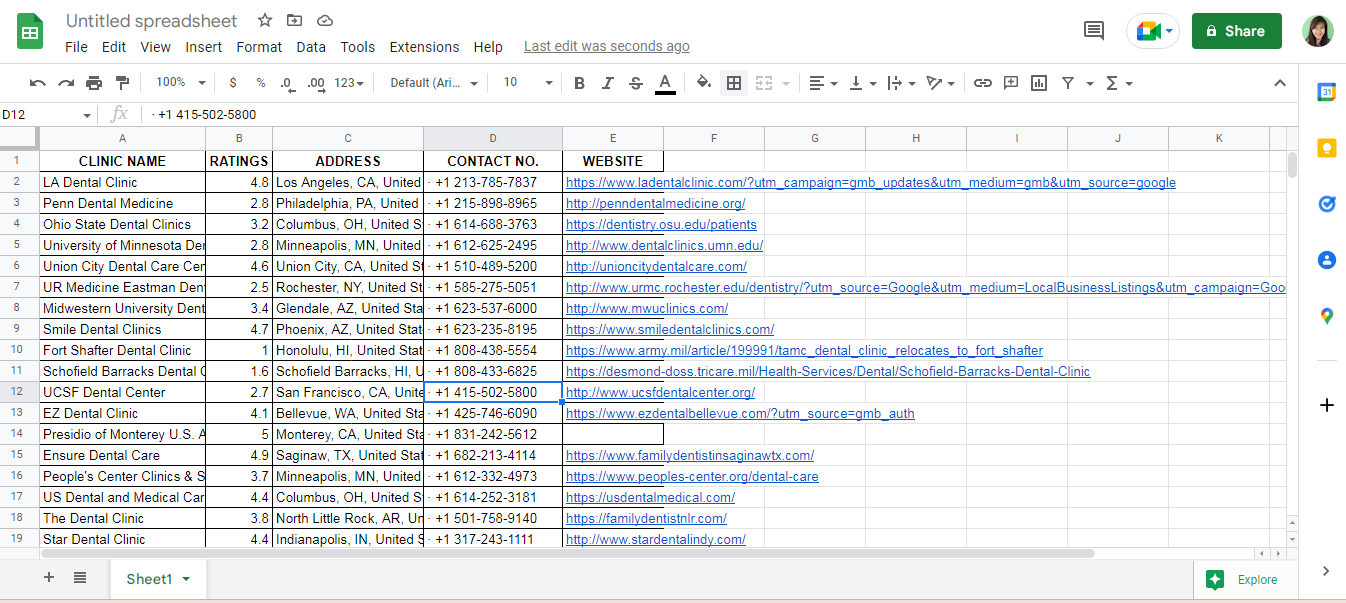Open fill color picker
Image resolution: width=1346 pixels, height=603 pixels.
[x=704, y=83]
